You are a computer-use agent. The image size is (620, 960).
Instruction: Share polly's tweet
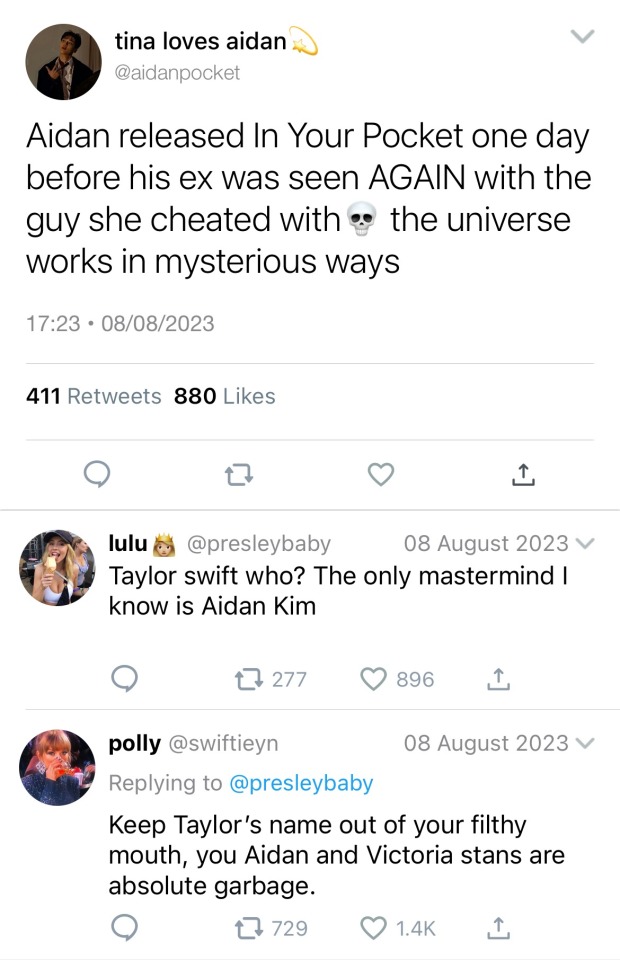click(498, 928)
